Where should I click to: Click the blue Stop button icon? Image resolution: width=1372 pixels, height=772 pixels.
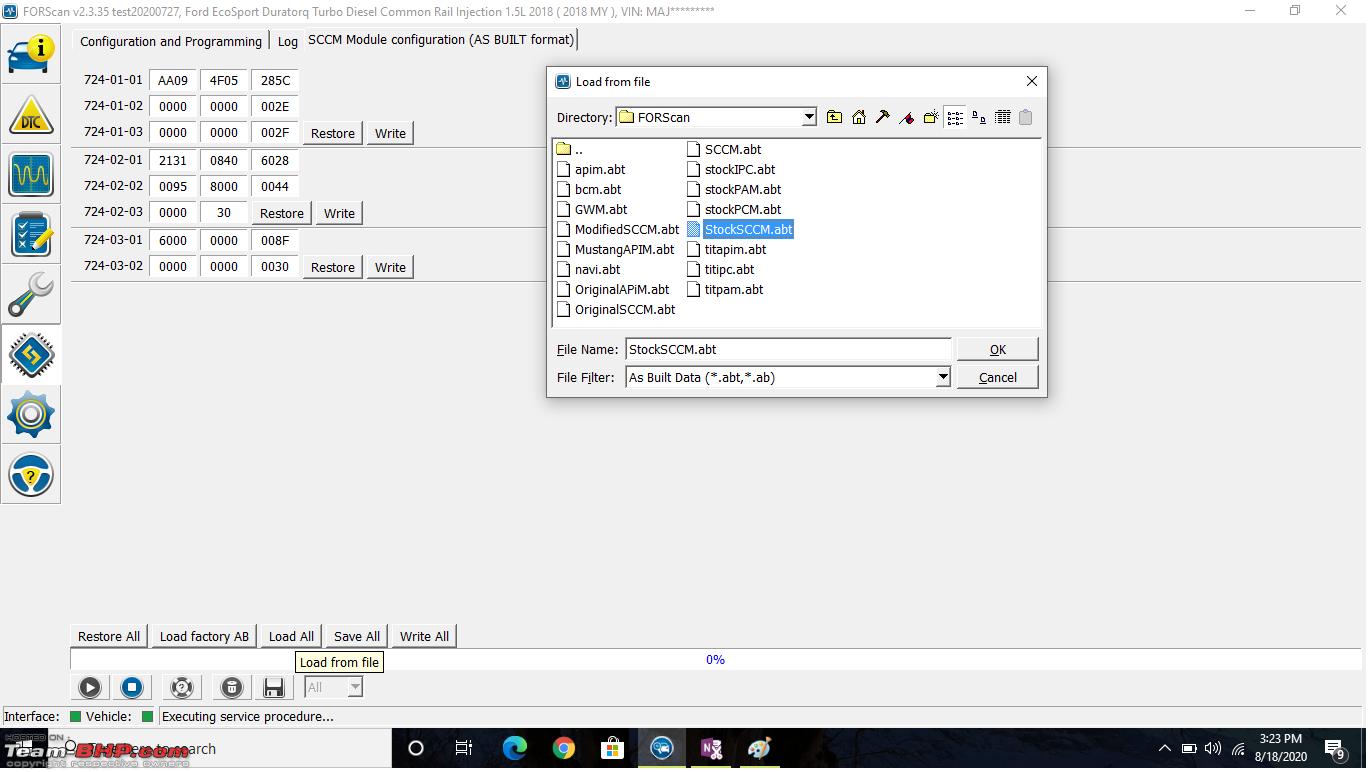pyautogui.click(x=131, y=688)
